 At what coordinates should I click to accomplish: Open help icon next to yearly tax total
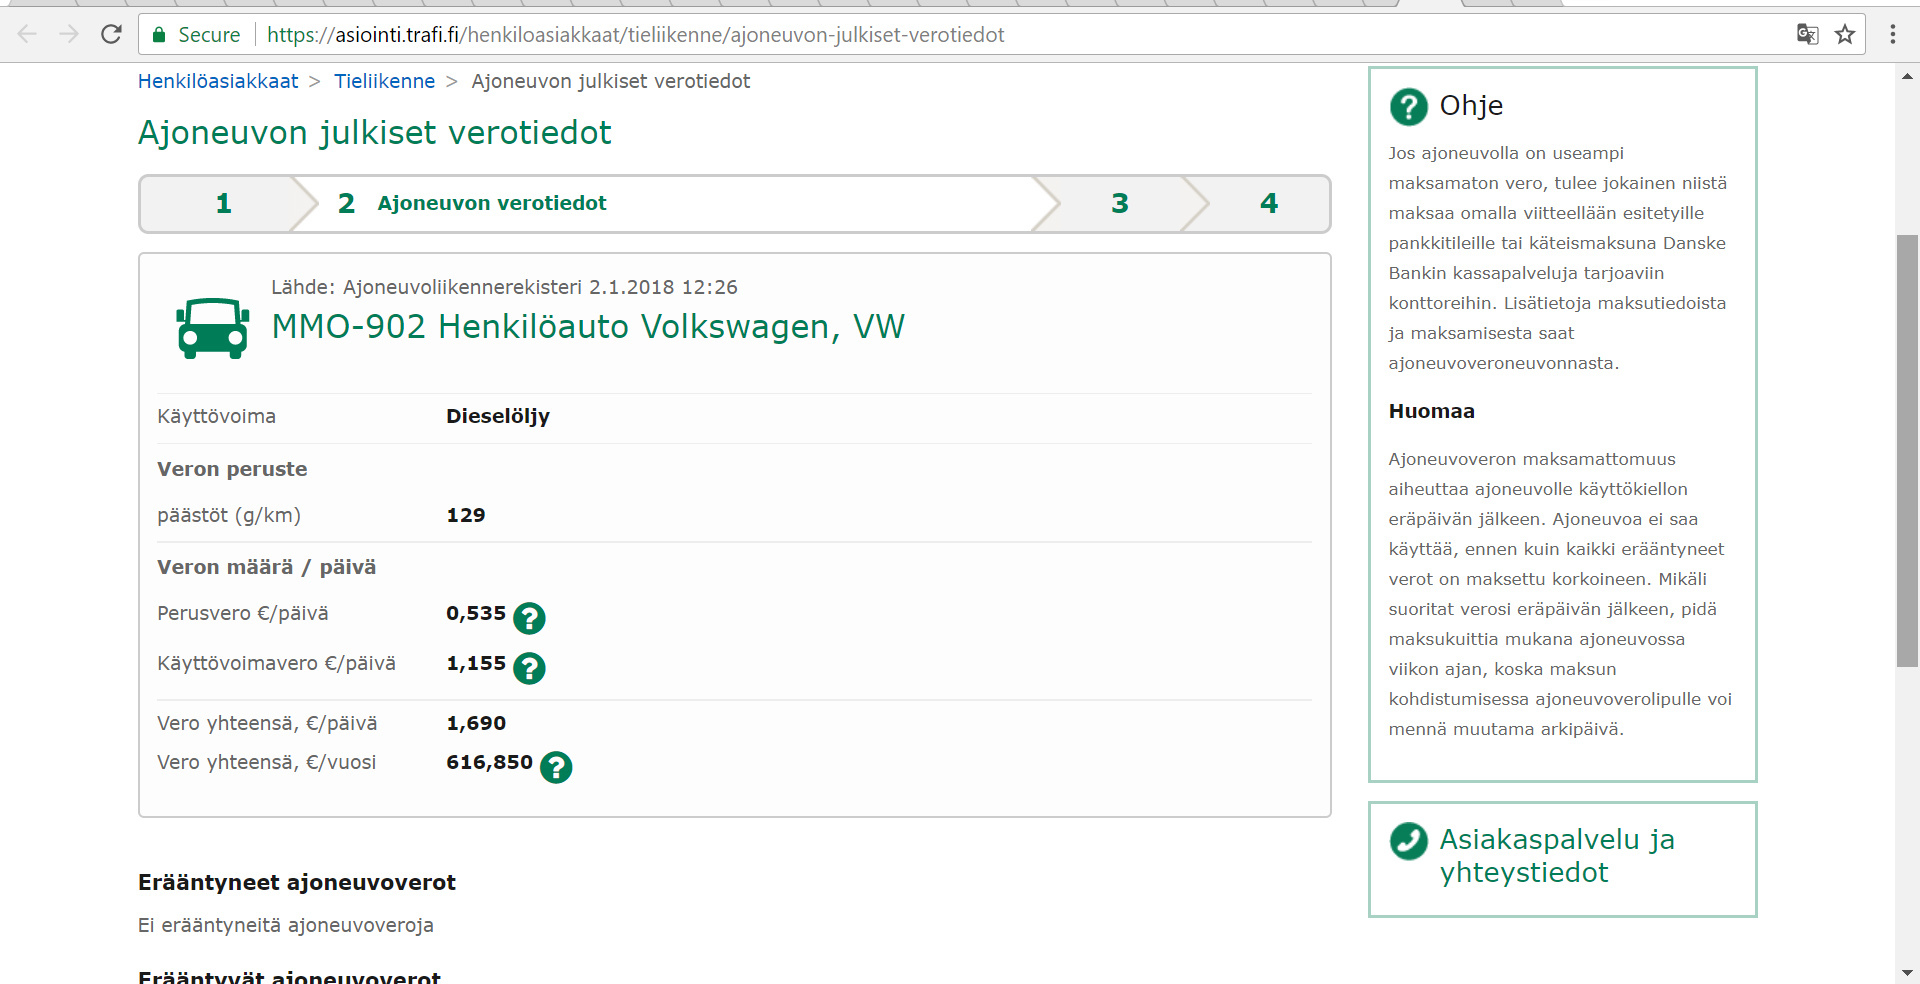point(556,767)
